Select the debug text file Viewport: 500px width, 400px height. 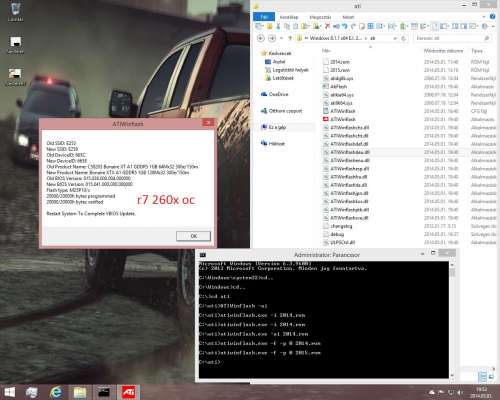[x=334, y=234]
